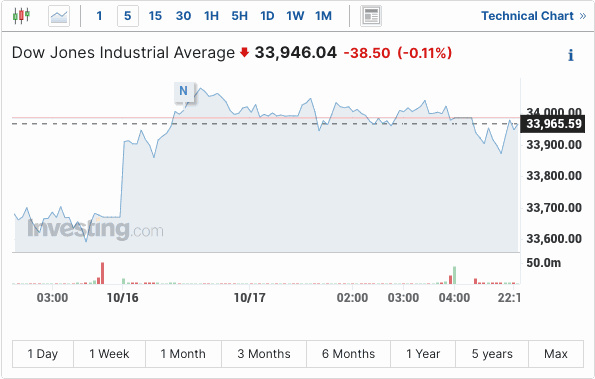Screen dimensions: 595x379
Task: Click the 33,900.00 axis label
Action: click(554, 145)
